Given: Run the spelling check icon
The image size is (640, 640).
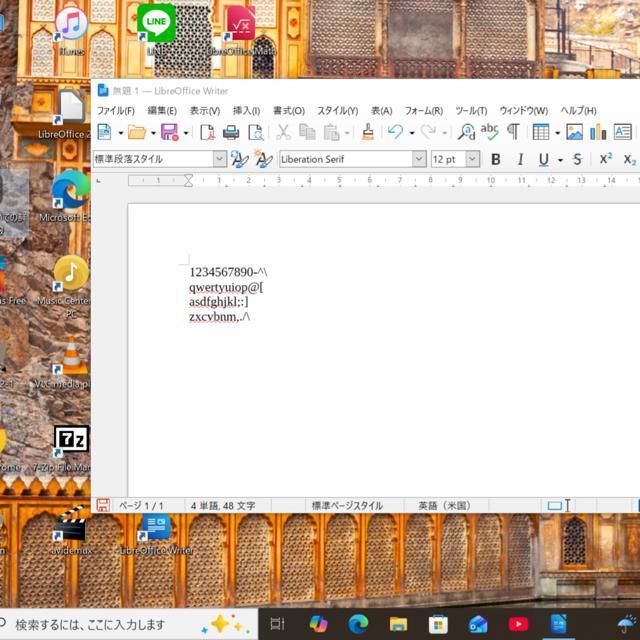Looking at the screenshot, I should tap(490, 132).
